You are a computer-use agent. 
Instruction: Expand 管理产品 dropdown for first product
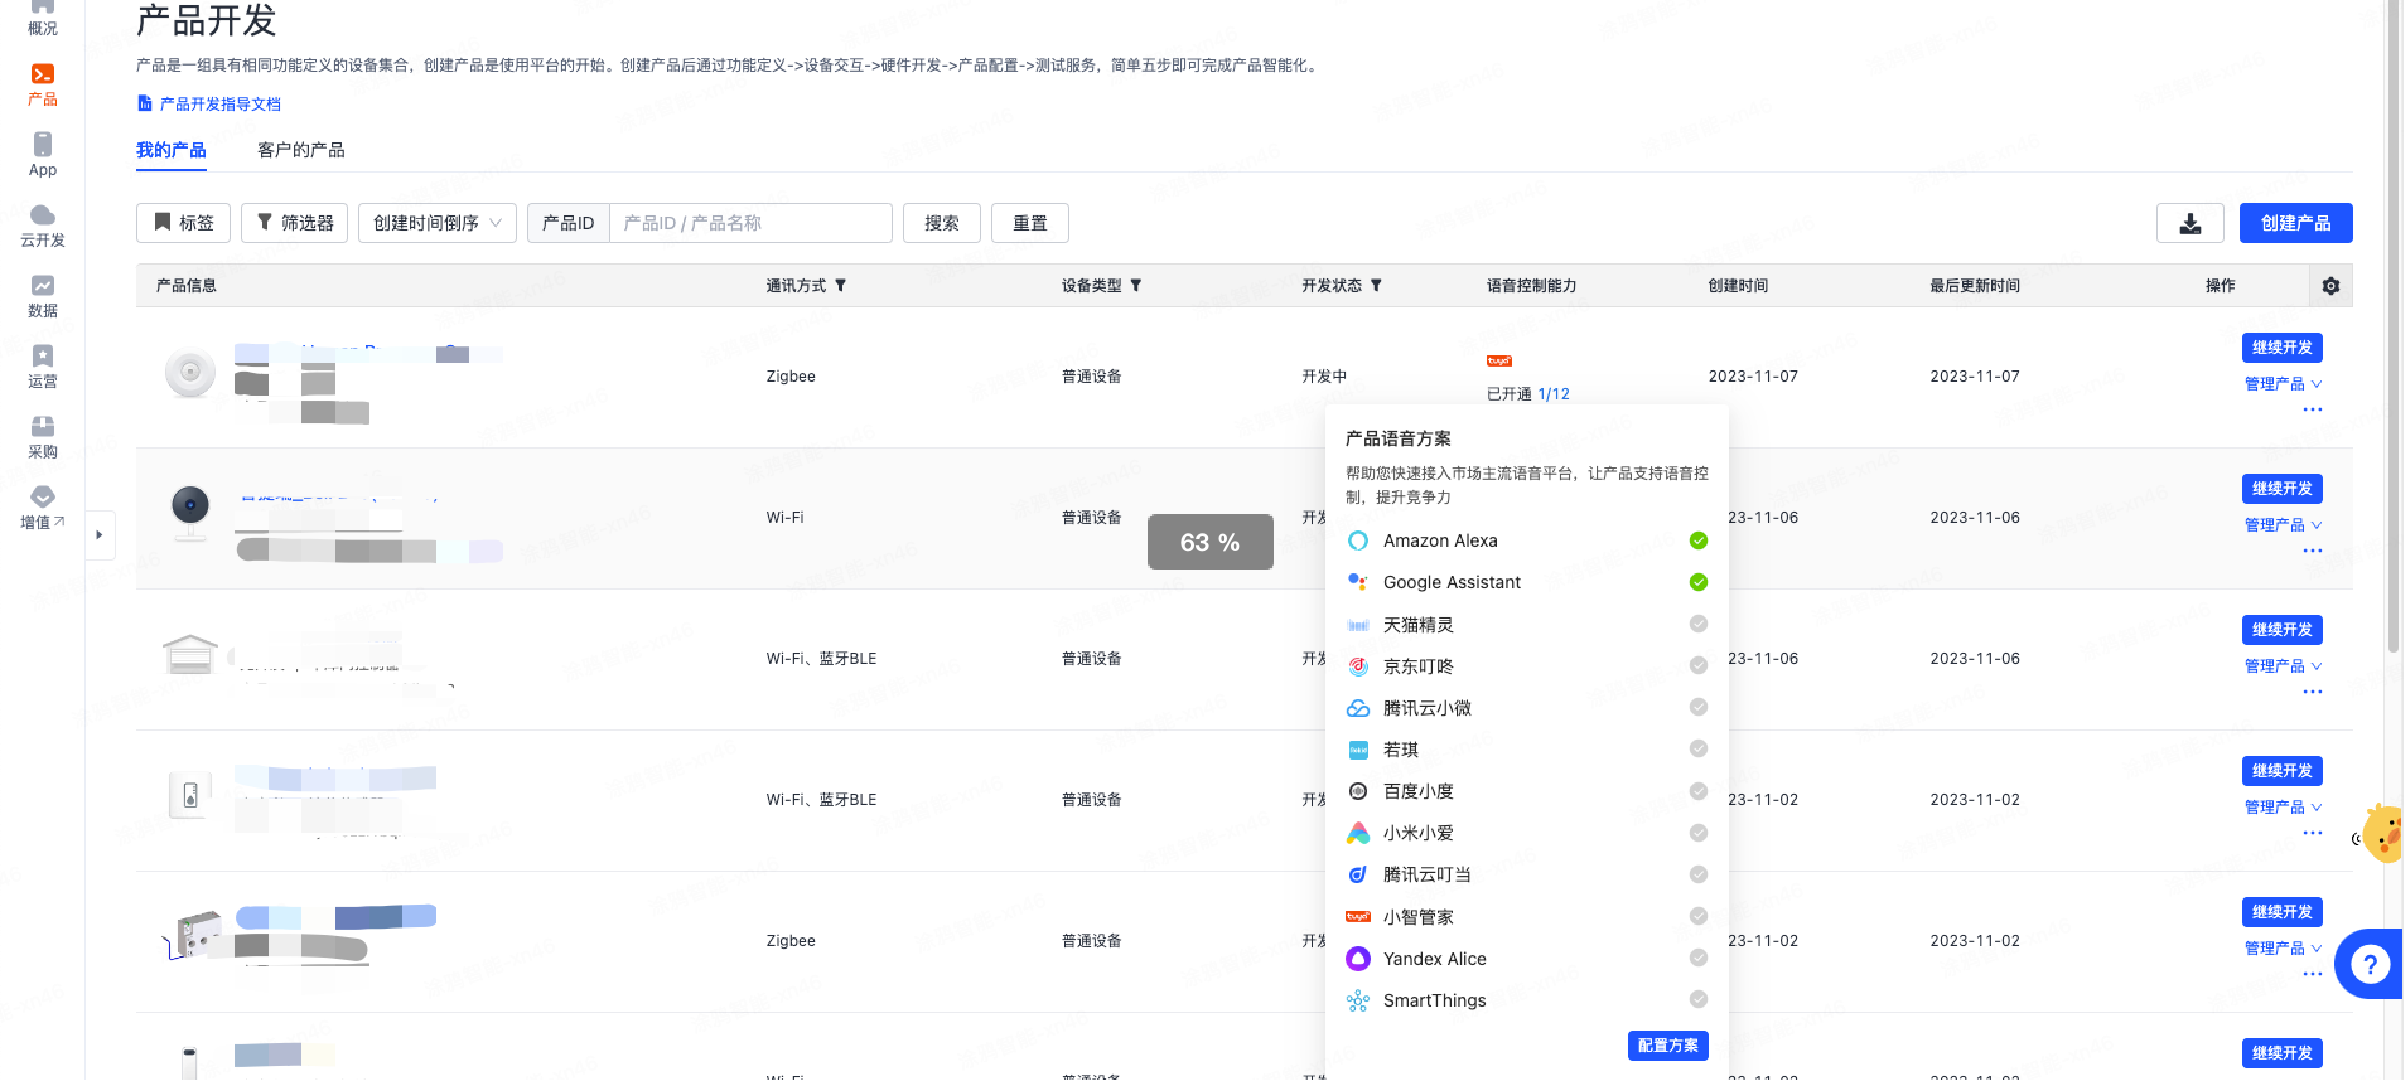point(2283,384)
